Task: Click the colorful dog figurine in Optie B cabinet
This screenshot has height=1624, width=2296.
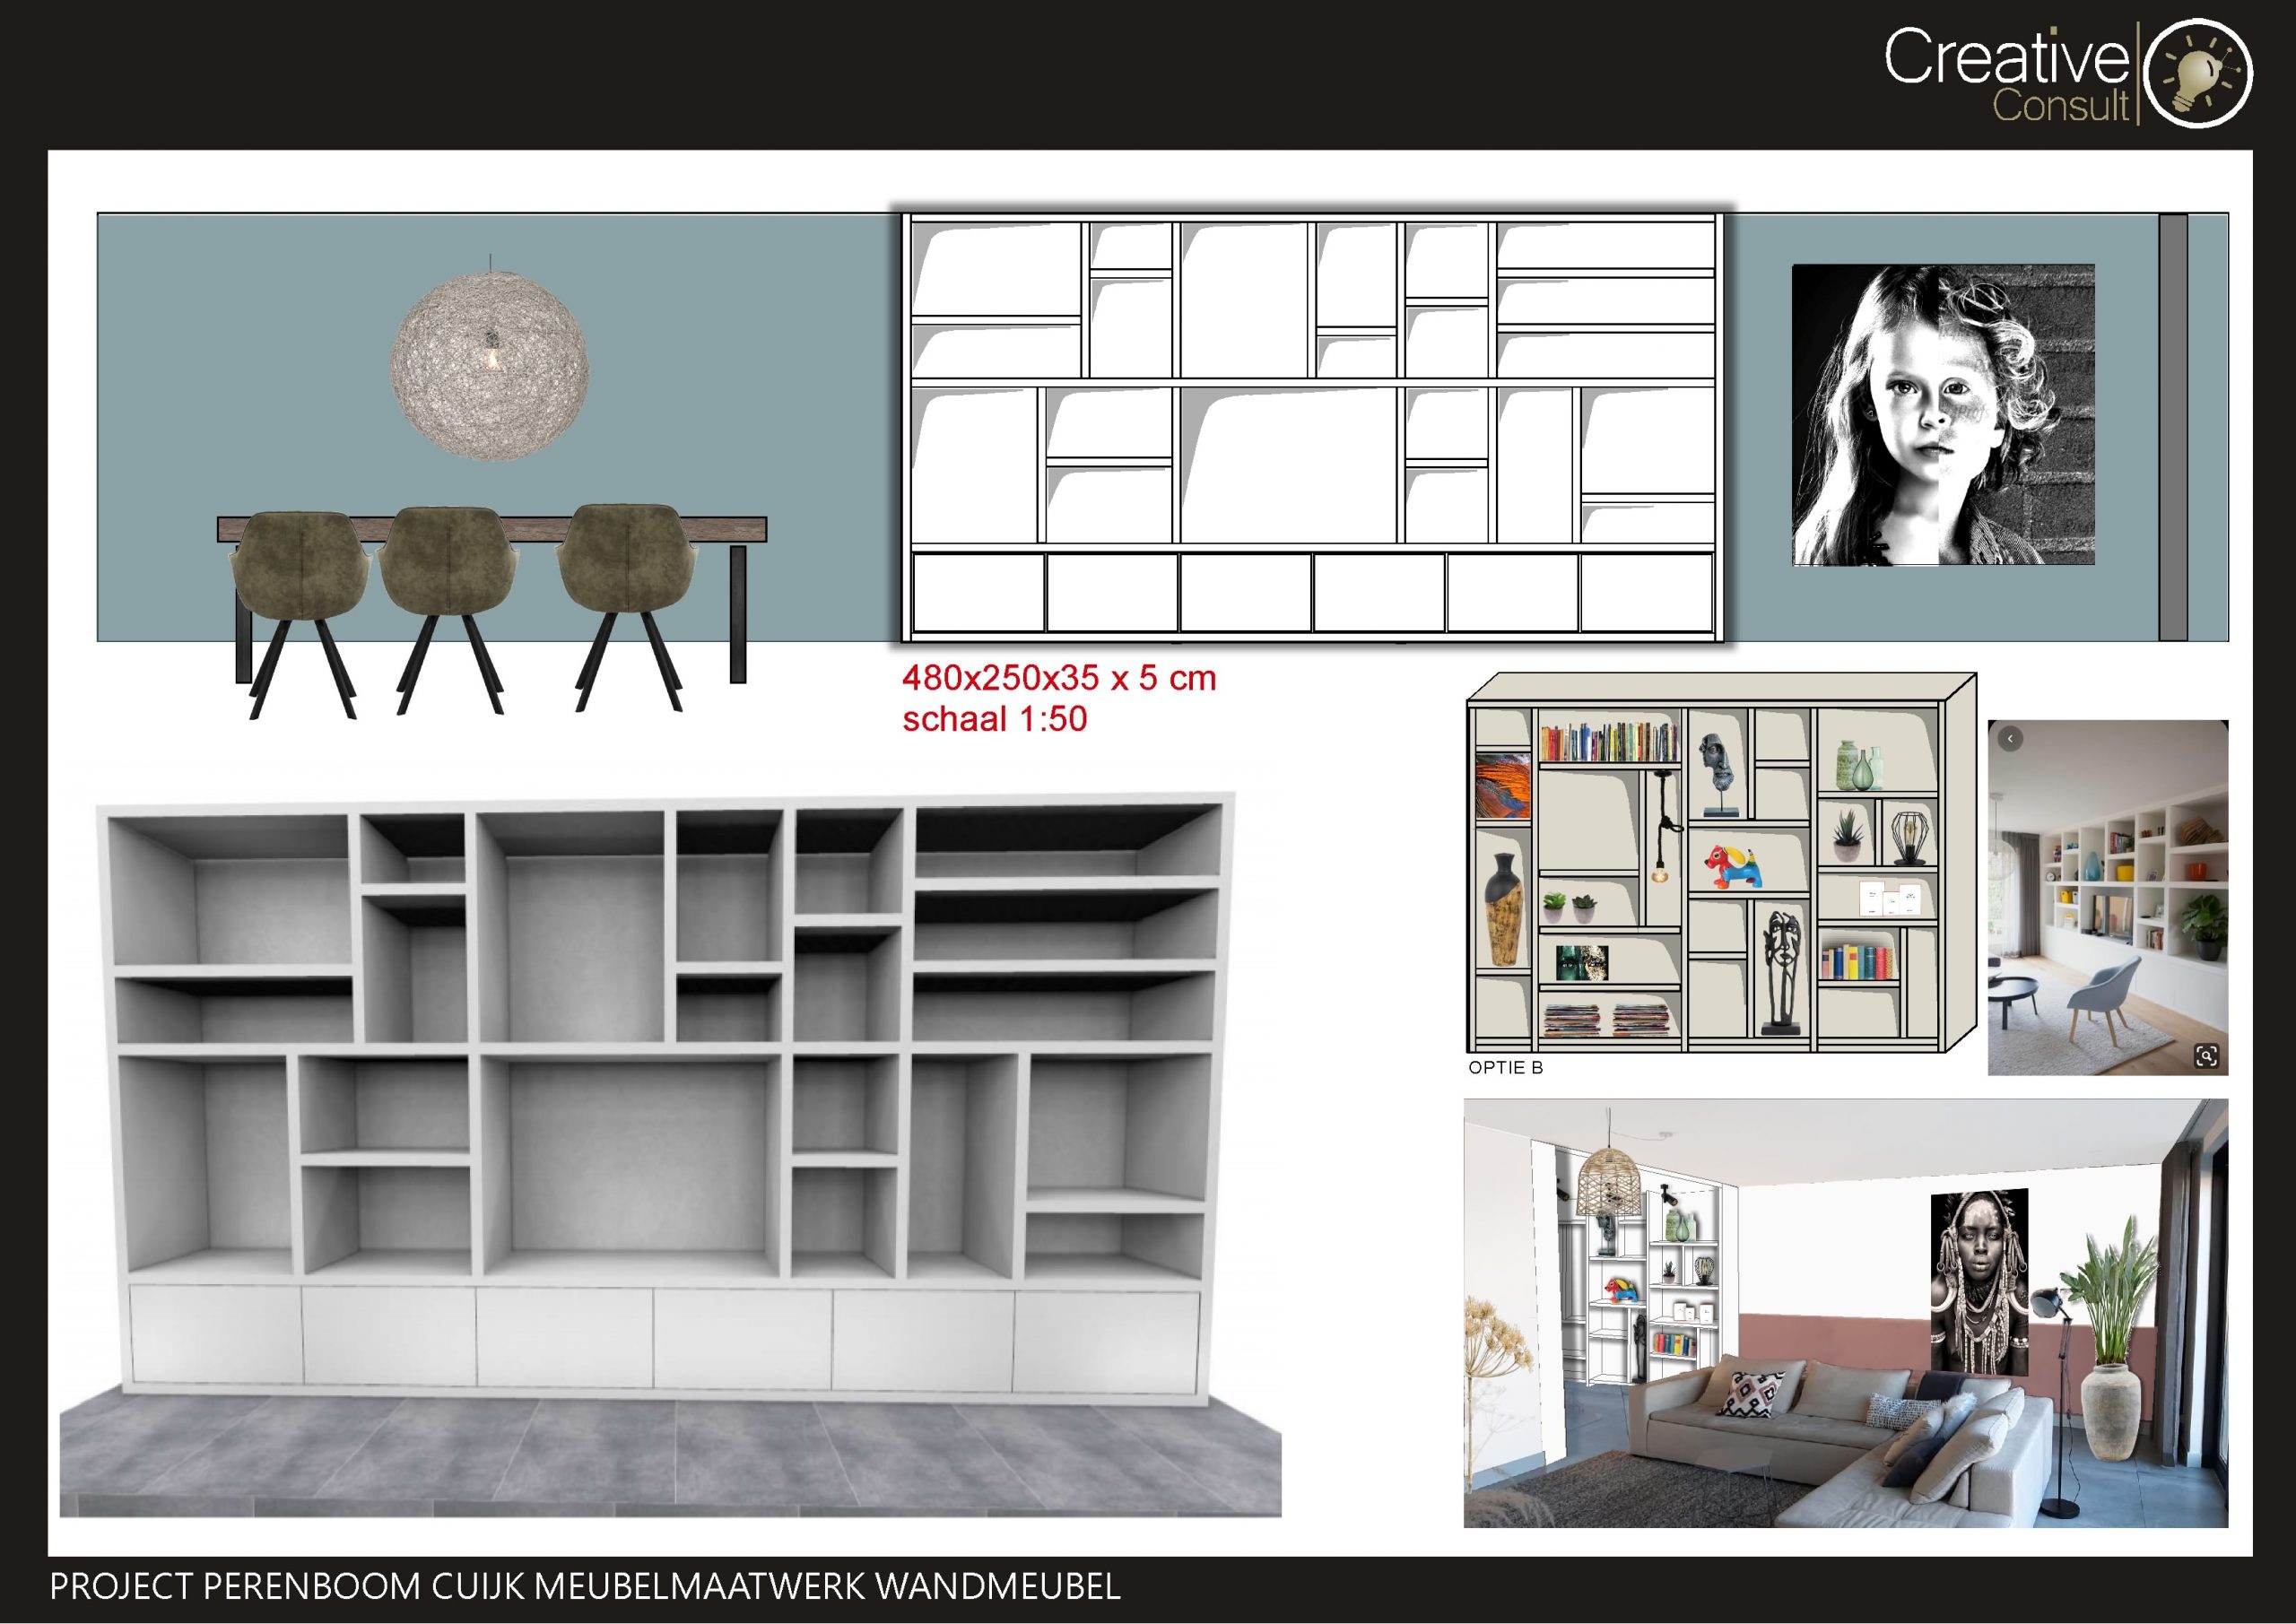Action: click(x=1733, y=866)
